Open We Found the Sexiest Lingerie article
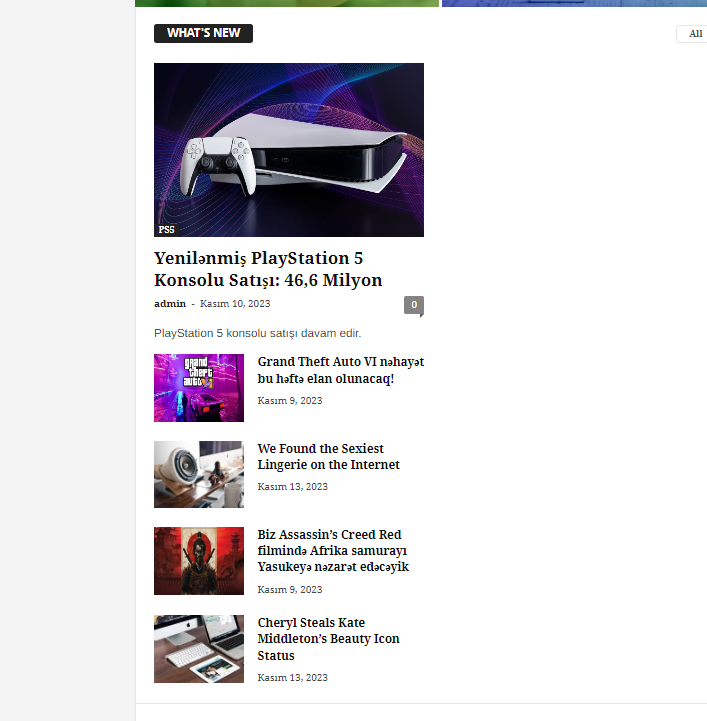Image resolution: width=707 pixels, height=721 pixels. 328,456
